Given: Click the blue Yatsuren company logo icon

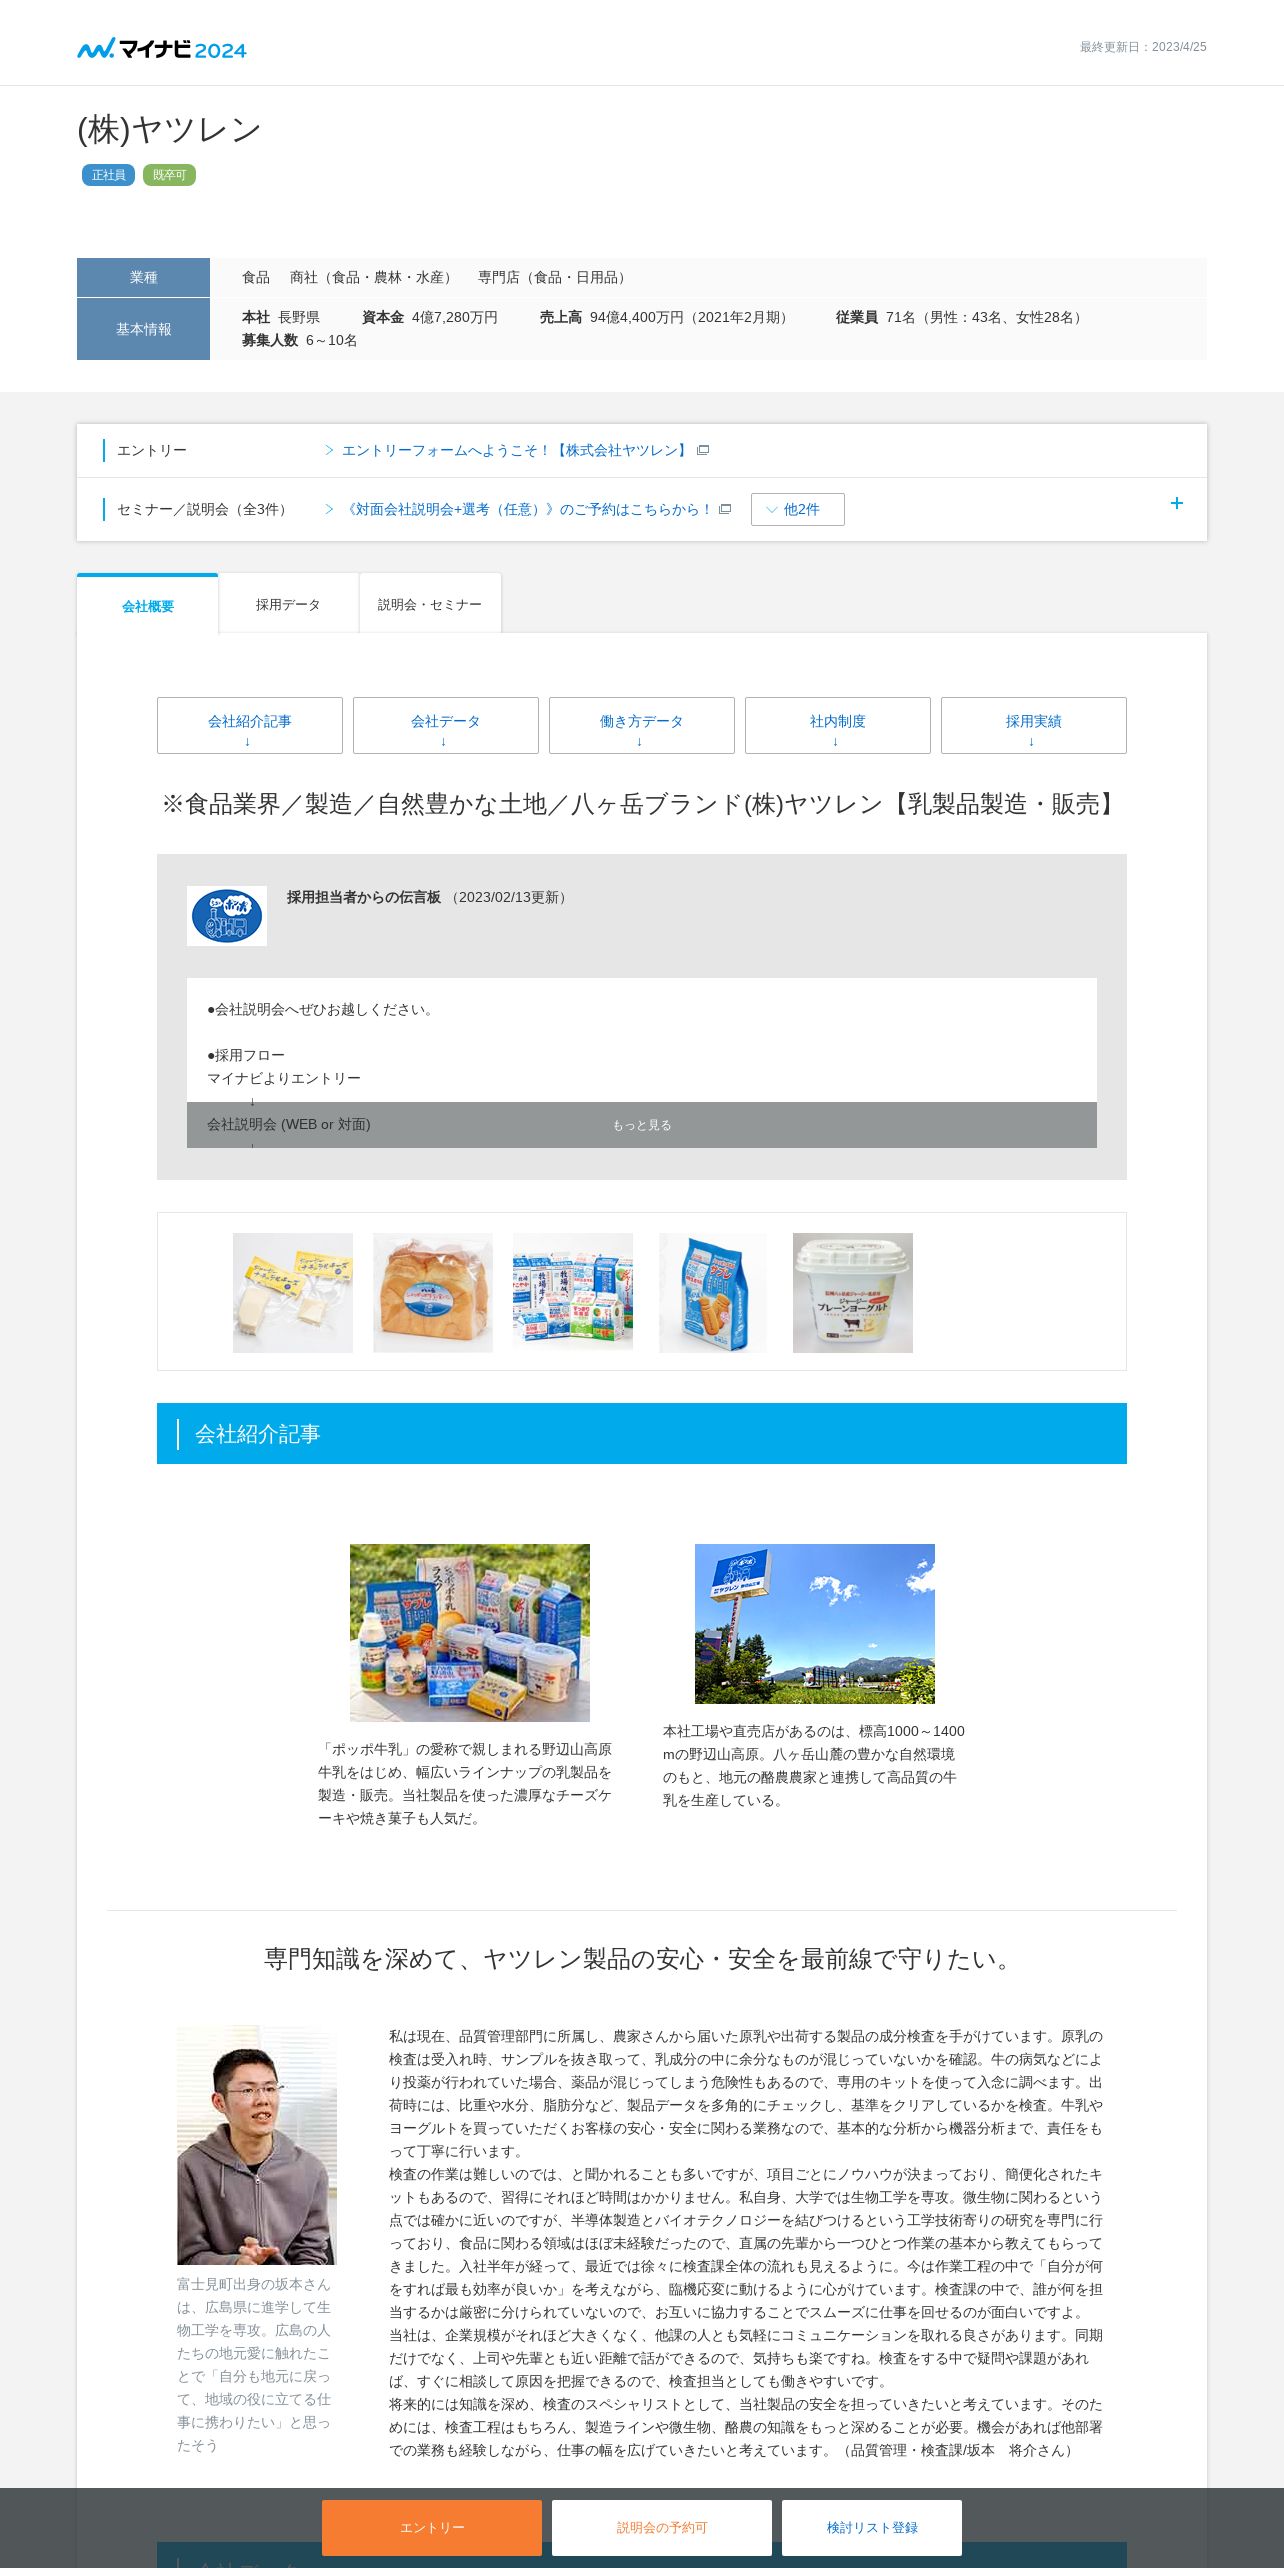Looking at the screenshot, I should click(x=227, y=916).
